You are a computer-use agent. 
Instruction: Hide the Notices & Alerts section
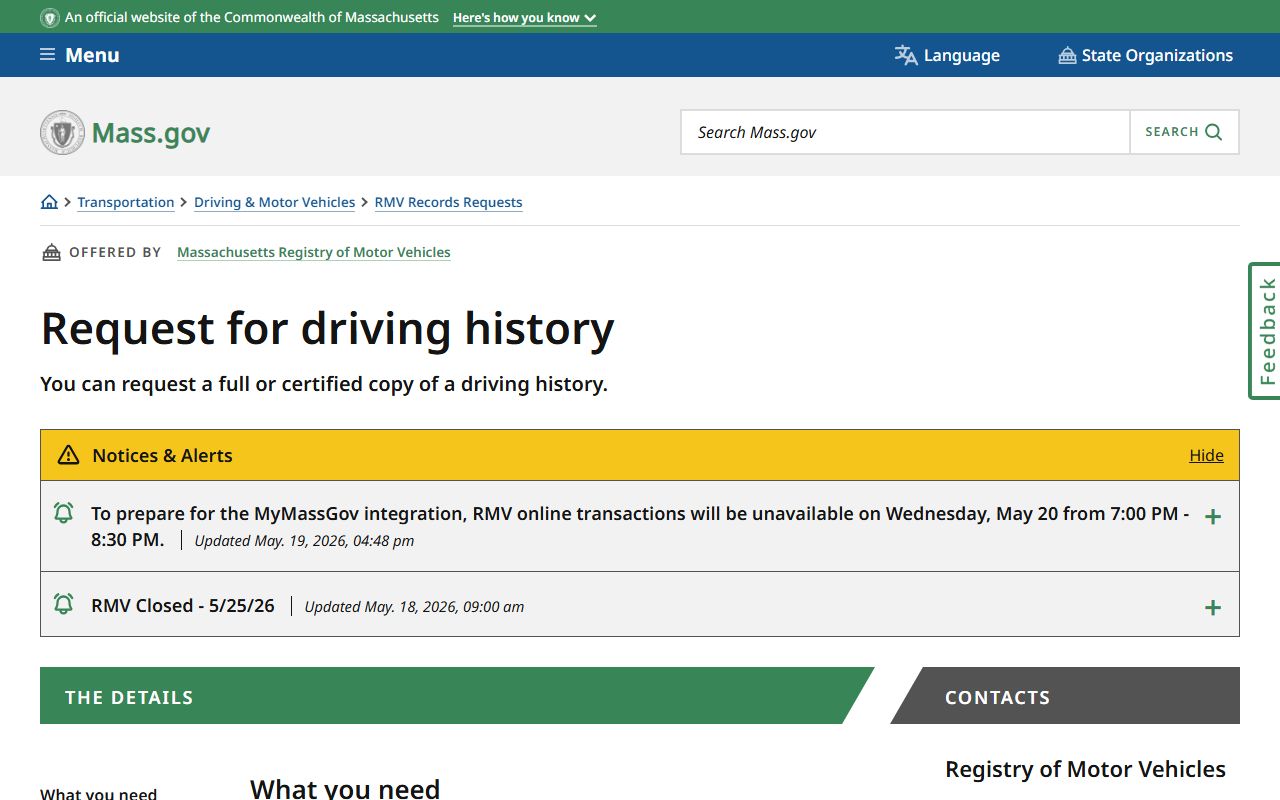pos(1206,455)
